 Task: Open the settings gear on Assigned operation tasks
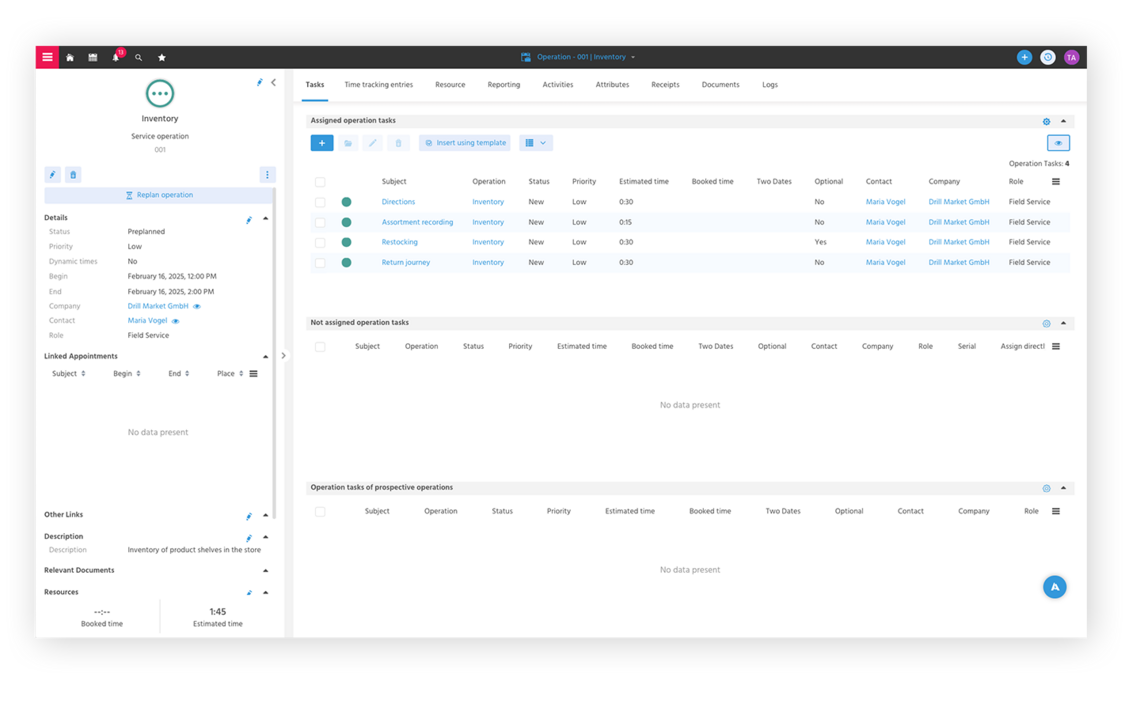[1046, 120]
